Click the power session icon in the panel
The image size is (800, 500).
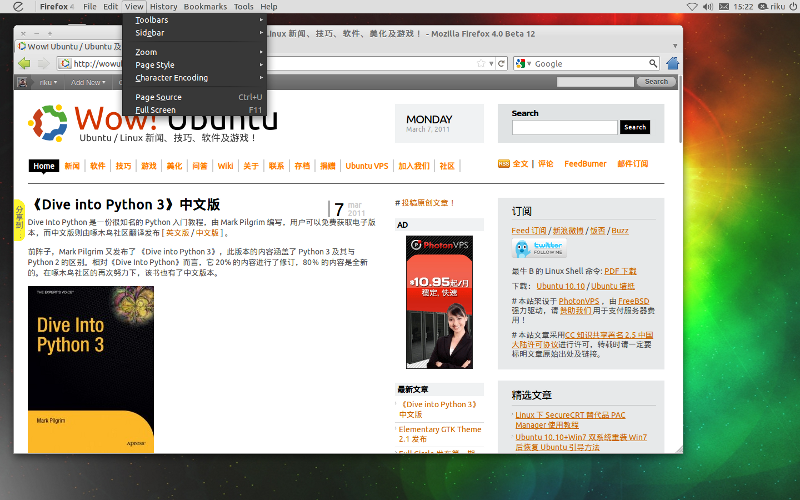(792, 7)
